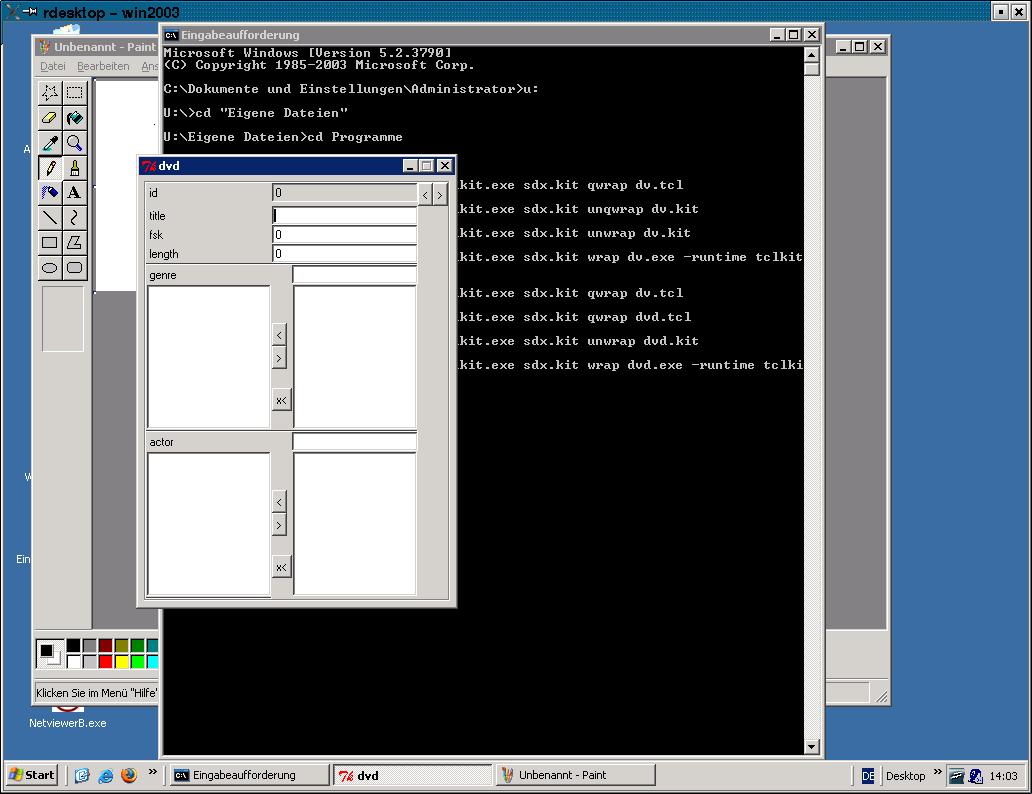This screenshot has width=1032, height=794.
Task: Pick the dark red color swatch
Action: pos(105,645)
